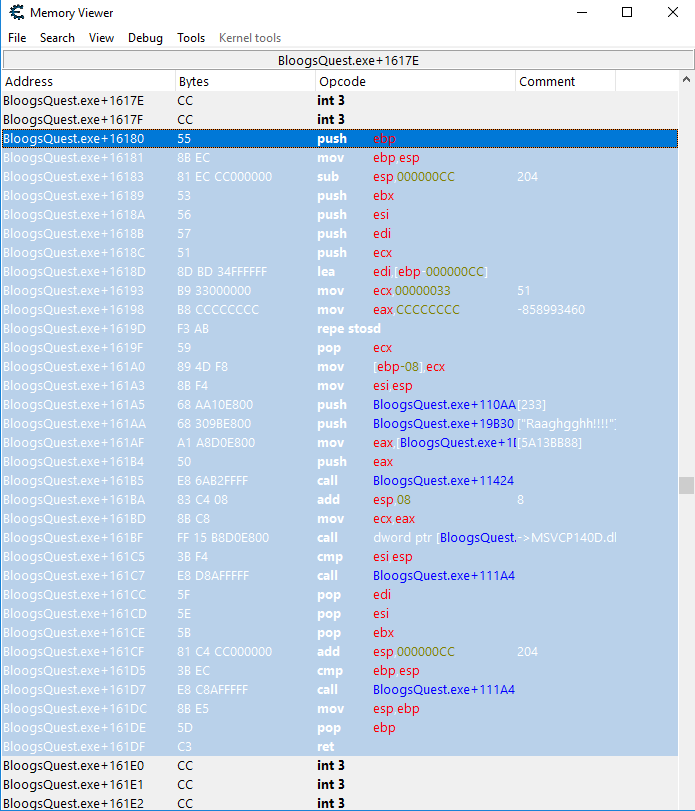
Task: Select the row at BloogsQuest.exe+1617F
Action: pyautogui.click(x=340, y=119)
